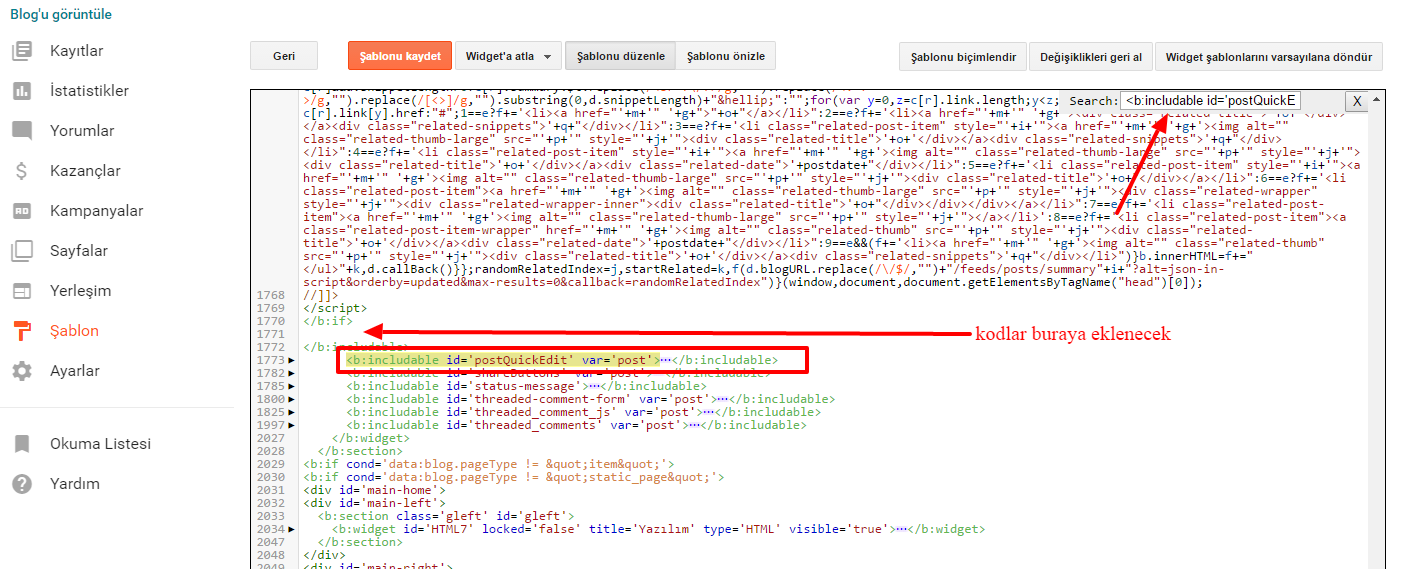Switch to Şablonu önizle preview
1413x569 pixels.
pyautogui.click(x=726, y=56)
